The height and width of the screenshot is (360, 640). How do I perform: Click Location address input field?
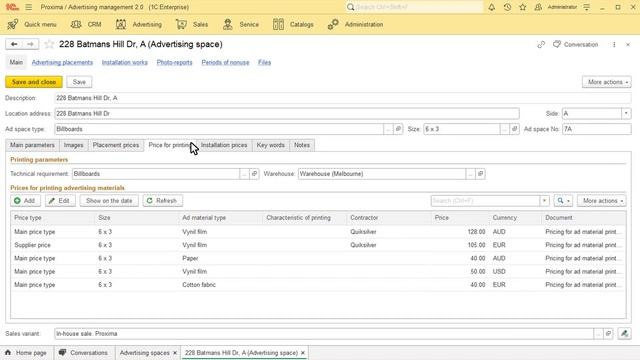point(287,113)
